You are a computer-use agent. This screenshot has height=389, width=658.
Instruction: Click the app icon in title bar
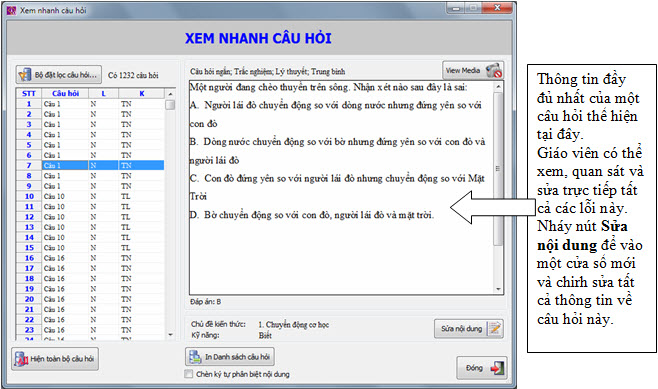click(11, 10)
